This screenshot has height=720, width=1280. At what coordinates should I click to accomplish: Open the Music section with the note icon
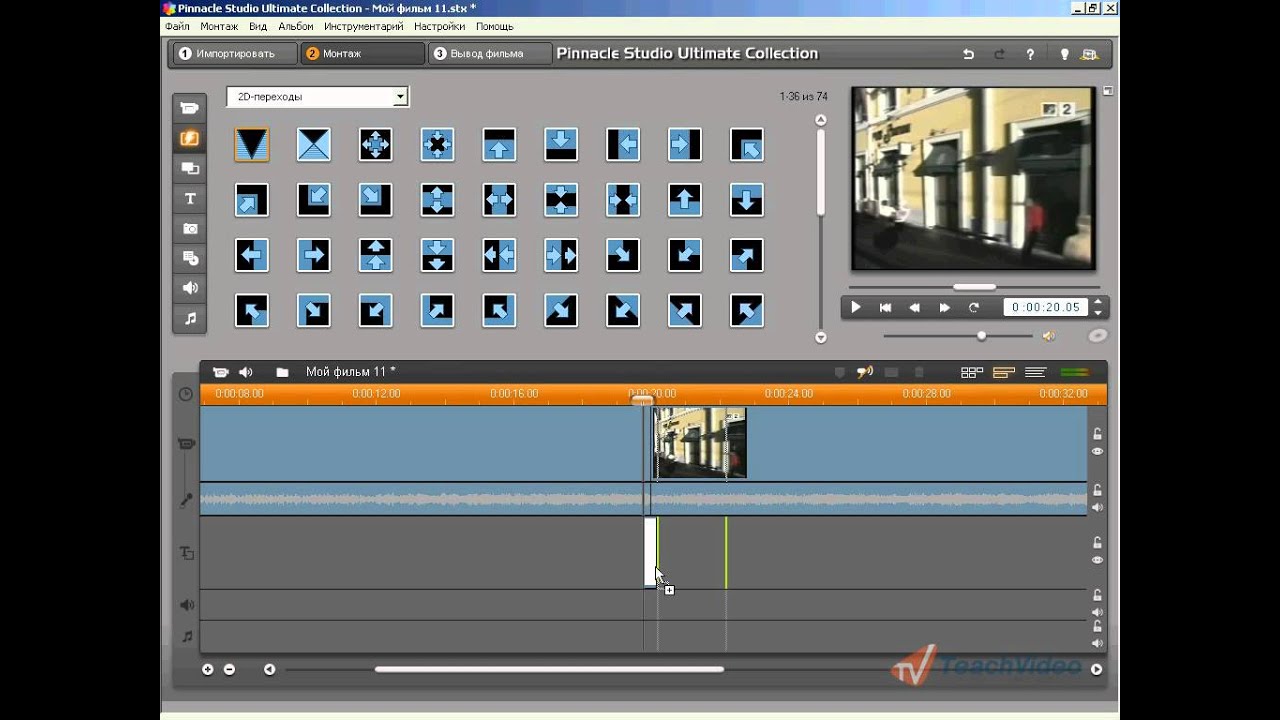(x=189, y=318)
